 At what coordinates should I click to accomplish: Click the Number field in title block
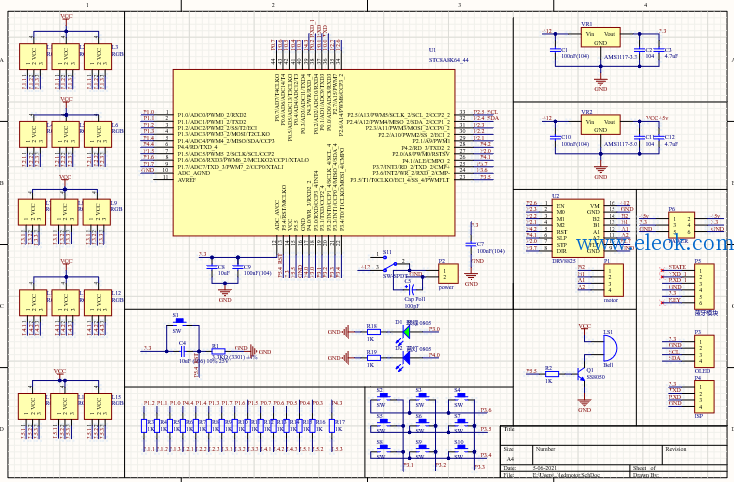[x=597, y=454]
